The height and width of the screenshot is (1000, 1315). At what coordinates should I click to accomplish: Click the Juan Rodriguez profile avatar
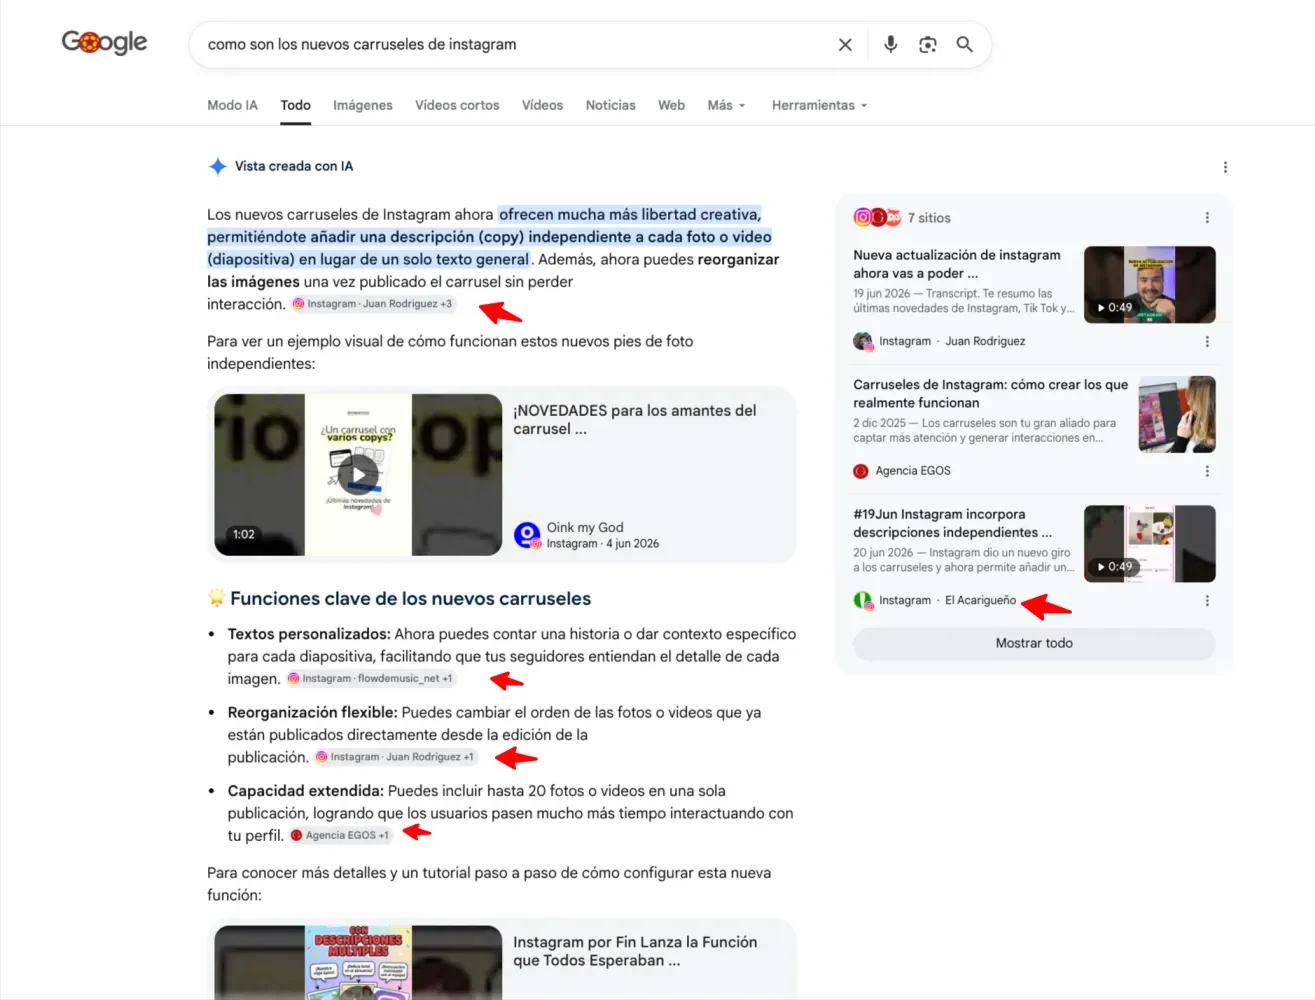point(863,341)
